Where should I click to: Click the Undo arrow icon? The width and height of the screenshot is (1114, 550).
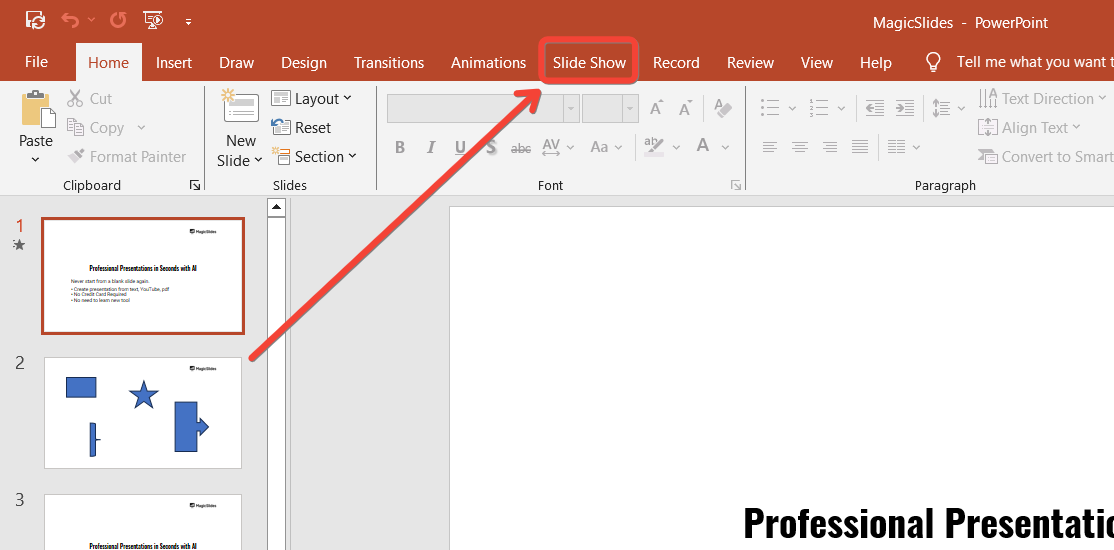click(70, 21)
